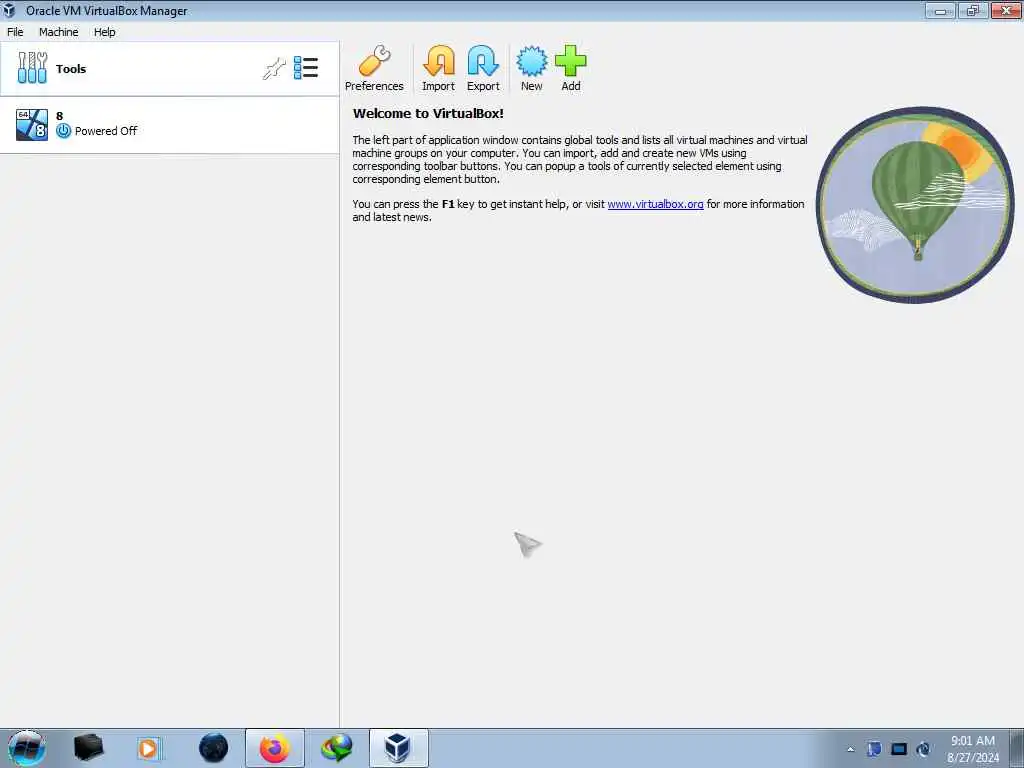Show hidden system tray icons
The width and height of the screenshot is (1024, 768).
coord(850,750)
